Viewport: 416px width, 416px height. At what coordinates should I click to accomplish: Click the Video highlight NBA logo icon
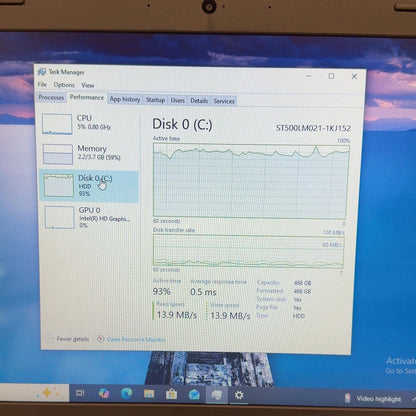coord(348,398)
